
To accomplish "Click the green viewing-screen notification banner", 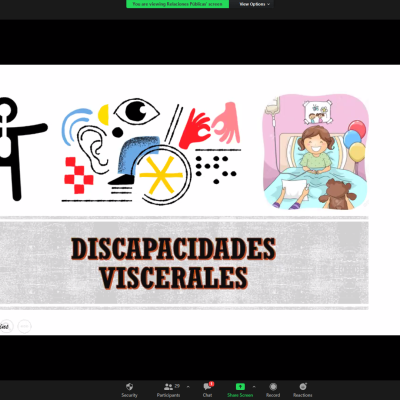I will pos(177,4).
